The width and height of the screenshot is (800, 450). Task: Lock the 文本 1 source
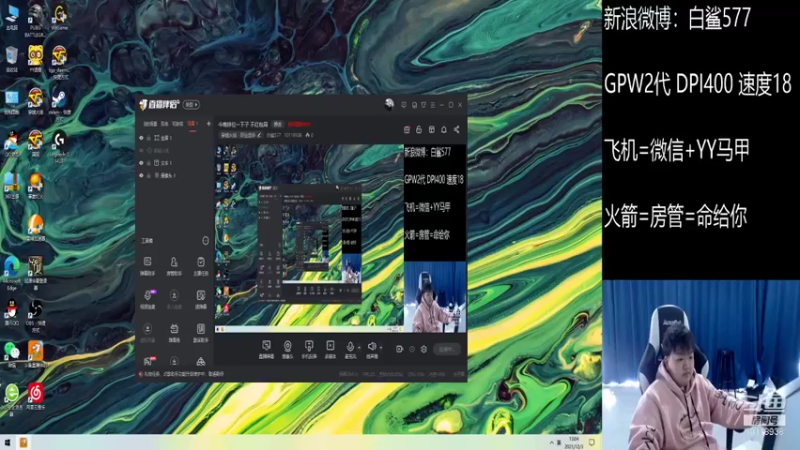coord(149,163)
